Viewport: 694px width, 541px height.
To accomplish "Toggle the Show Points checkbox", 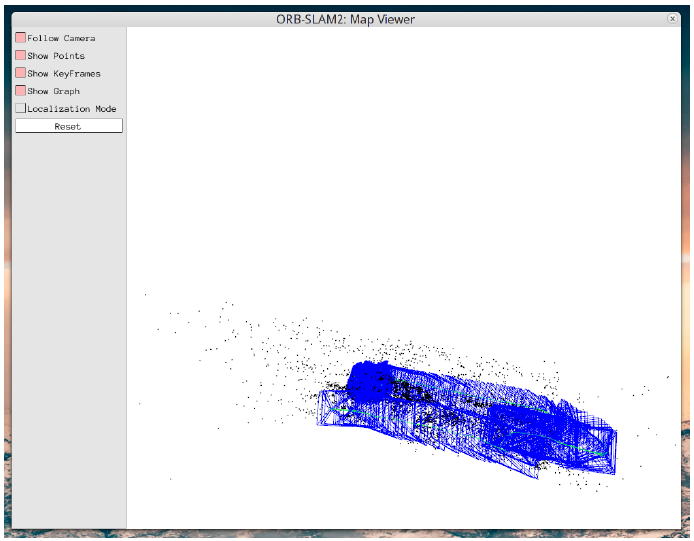I will (20, 55).
